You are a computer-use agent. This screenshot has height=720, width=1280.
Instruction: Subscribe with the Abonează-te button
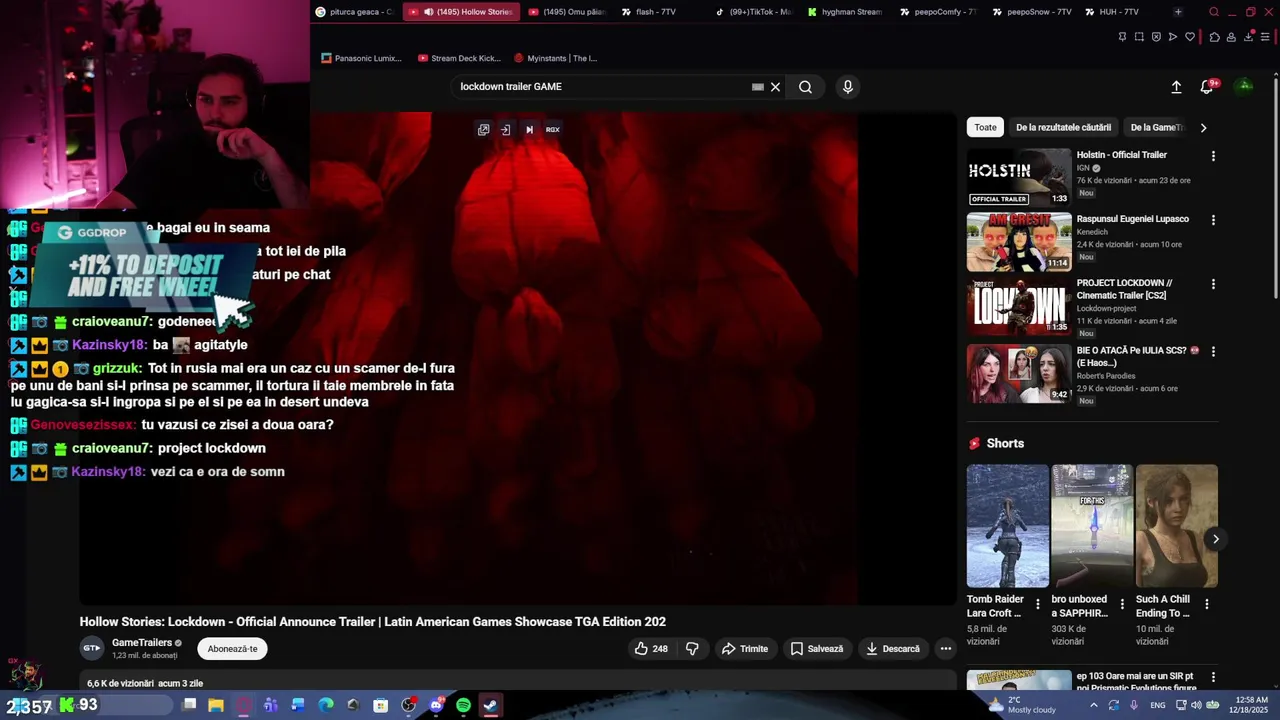click(x=232, y=649)
